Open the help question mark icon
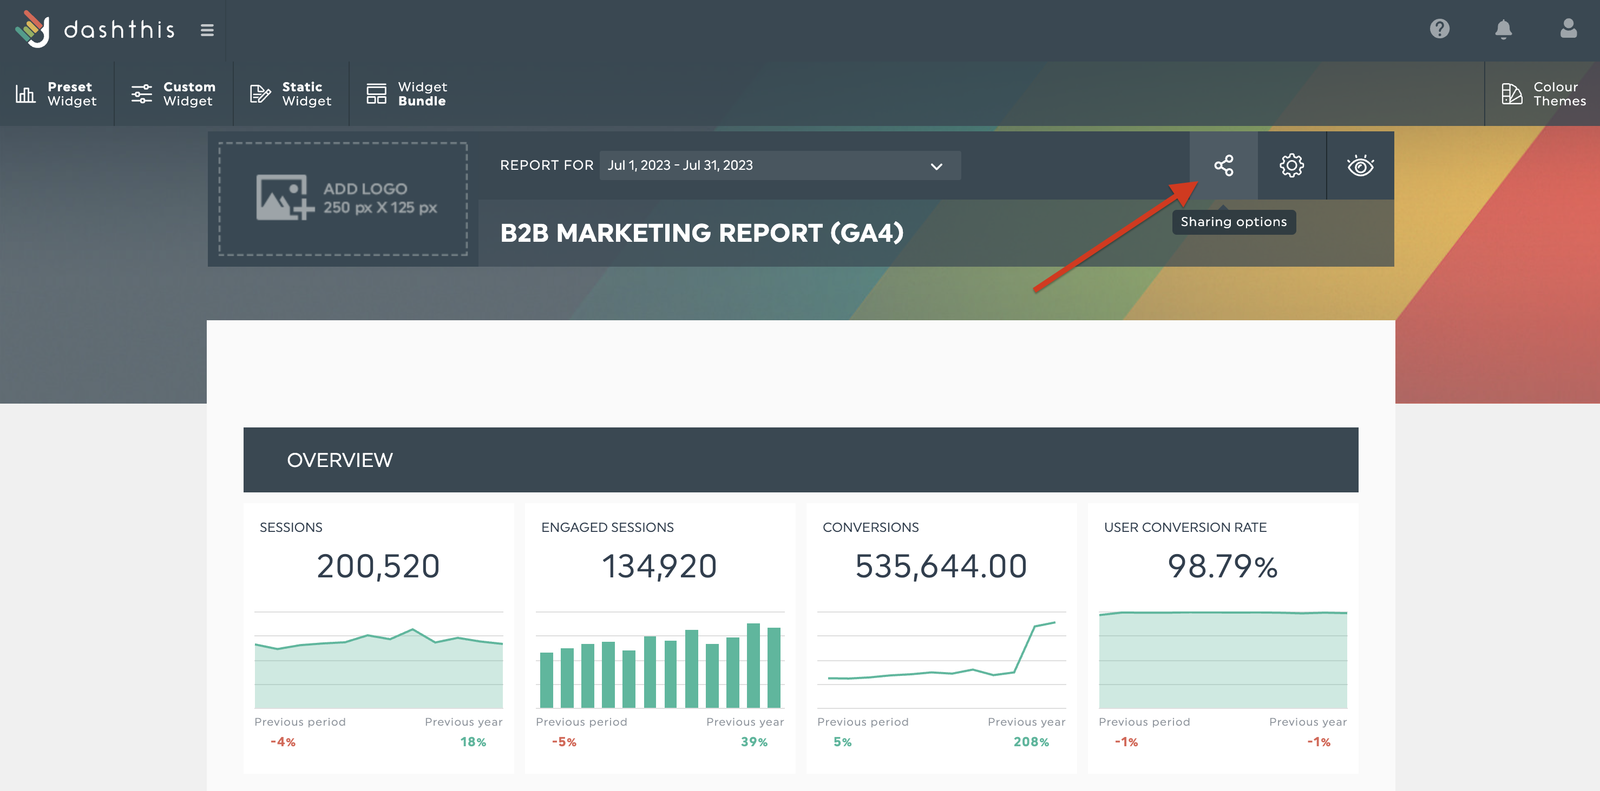1600x791 pixels. point(1440,29)
